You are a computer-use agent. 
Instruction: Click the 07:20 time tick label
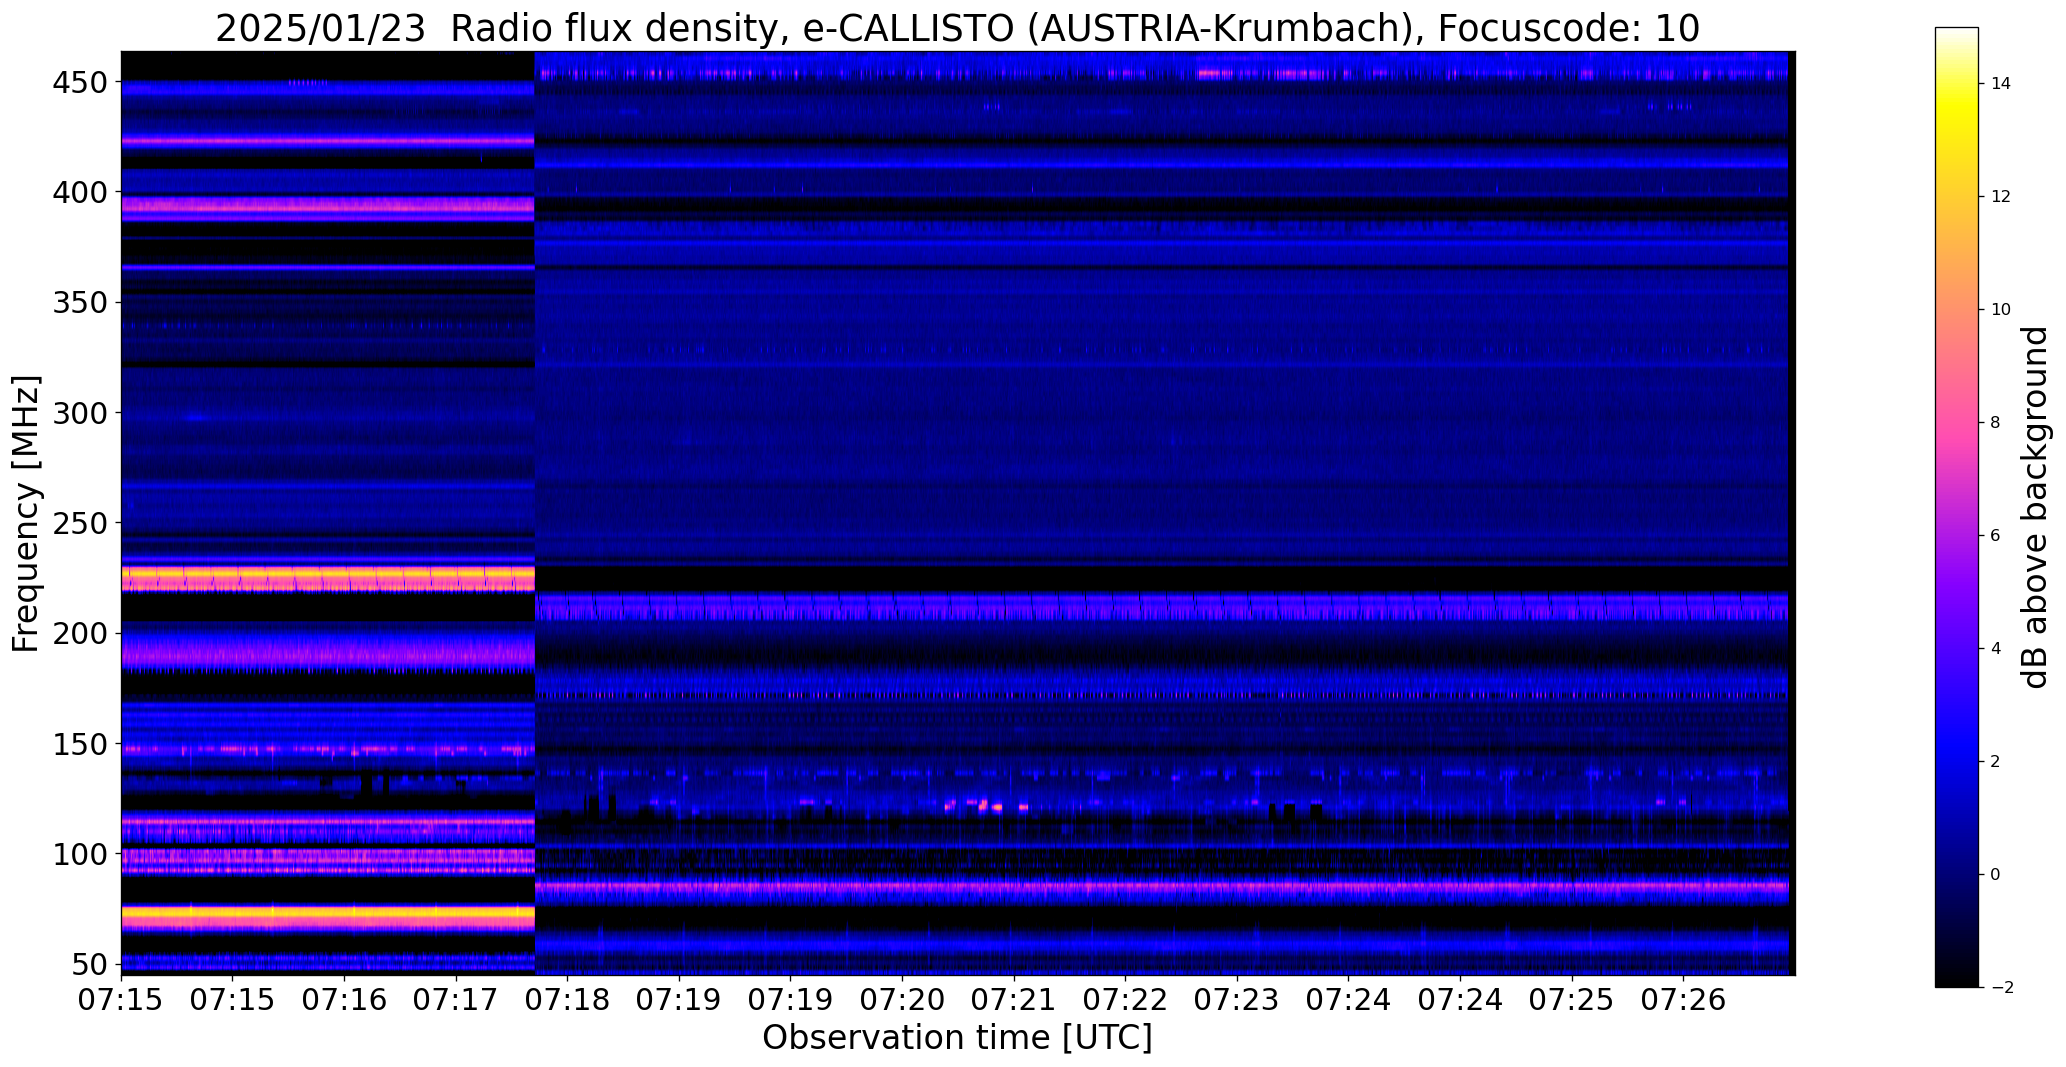click(903, 1000)
